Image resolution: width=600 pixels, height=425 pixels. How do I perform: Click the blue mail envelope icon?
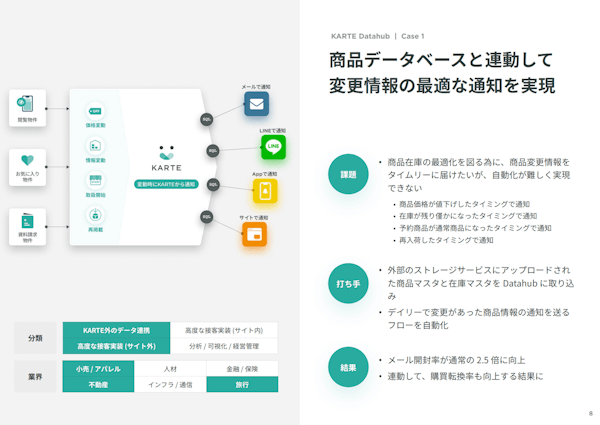(x=256, y=104)
